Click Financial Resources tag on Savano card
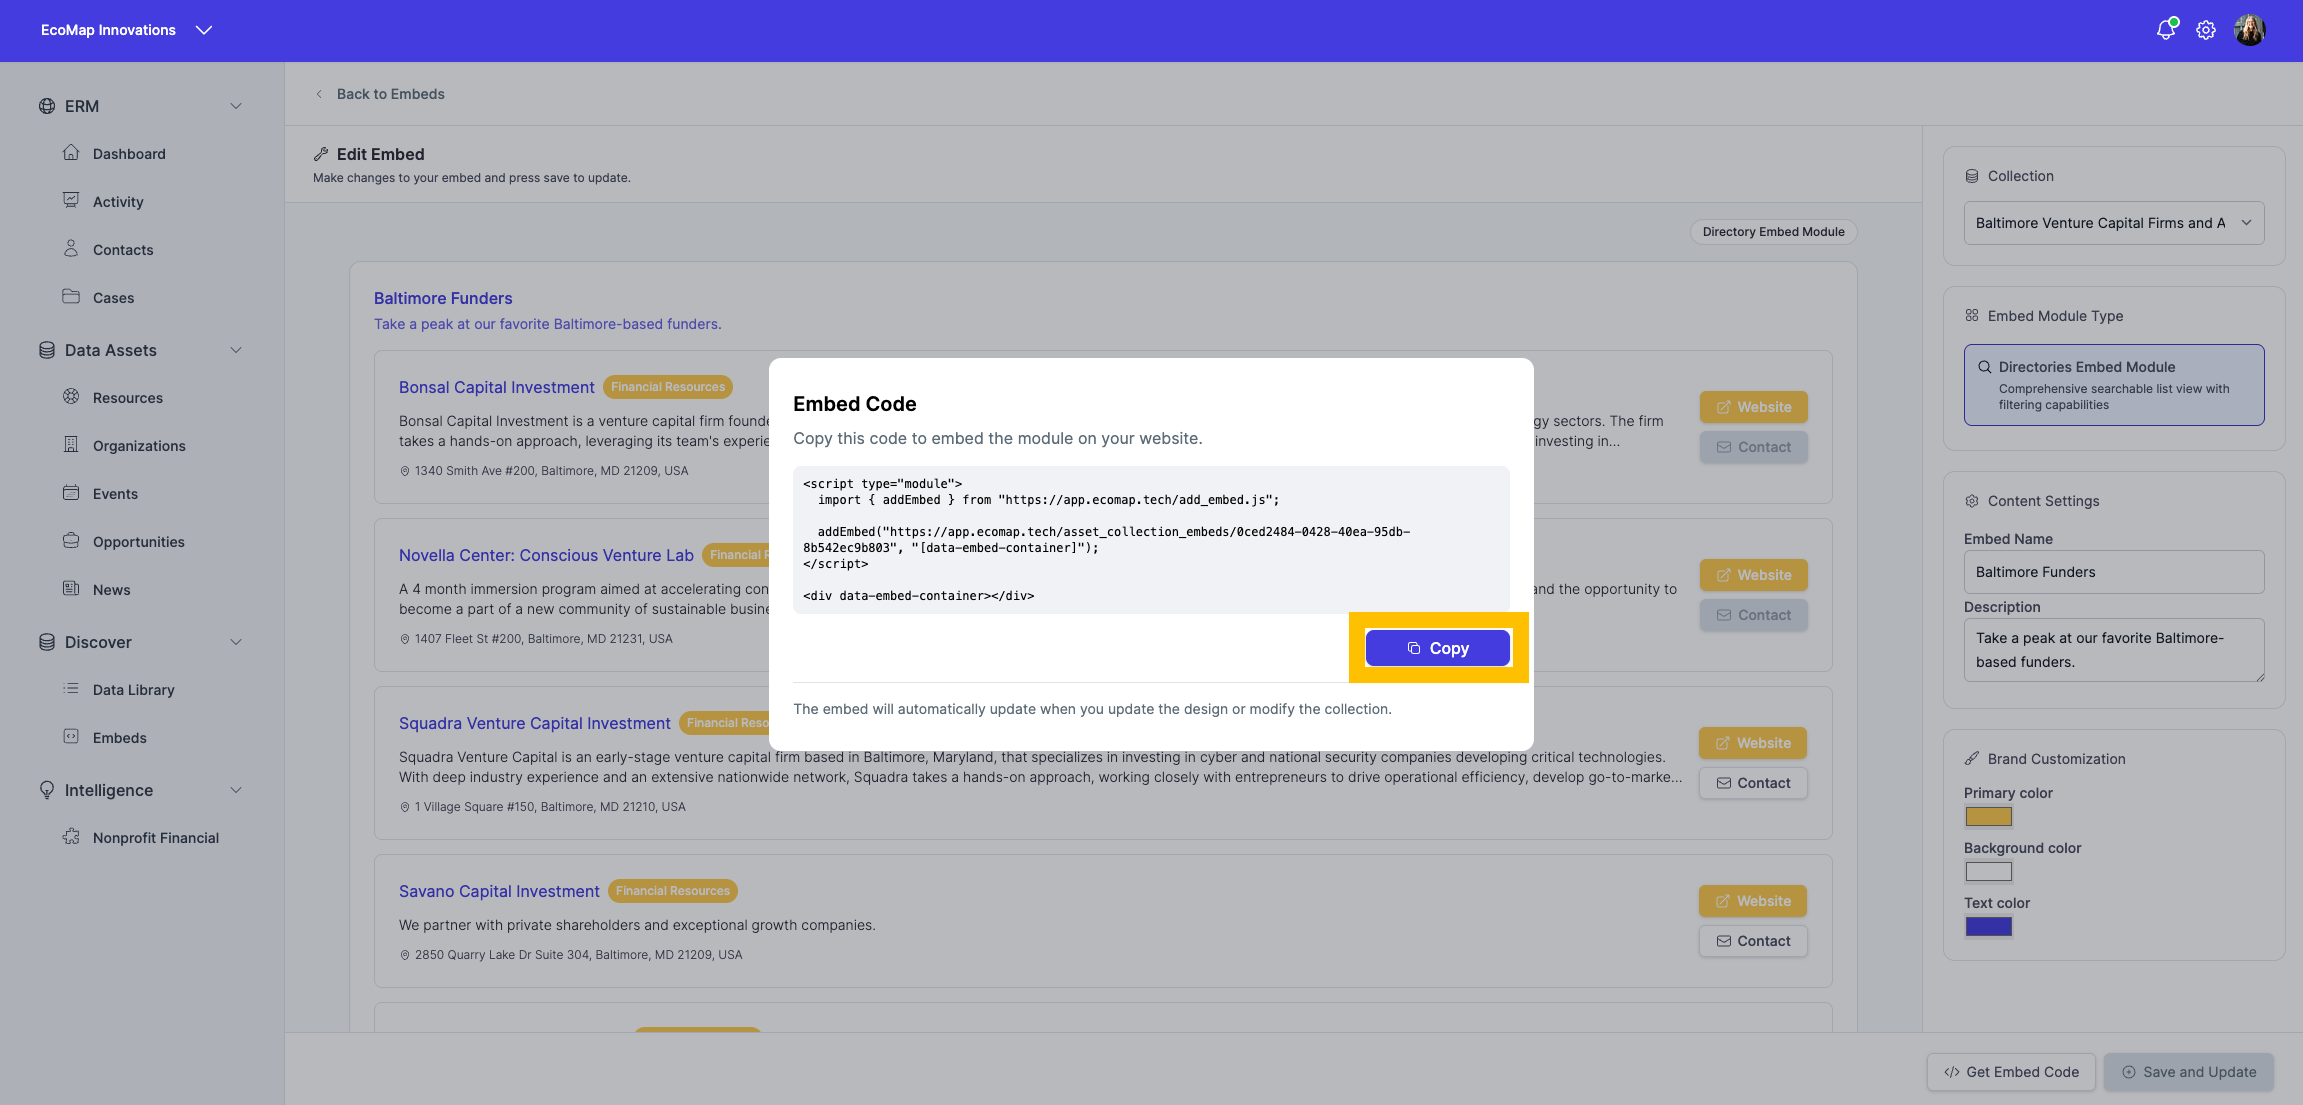The image size is (2303, 1105). point(673,891)
